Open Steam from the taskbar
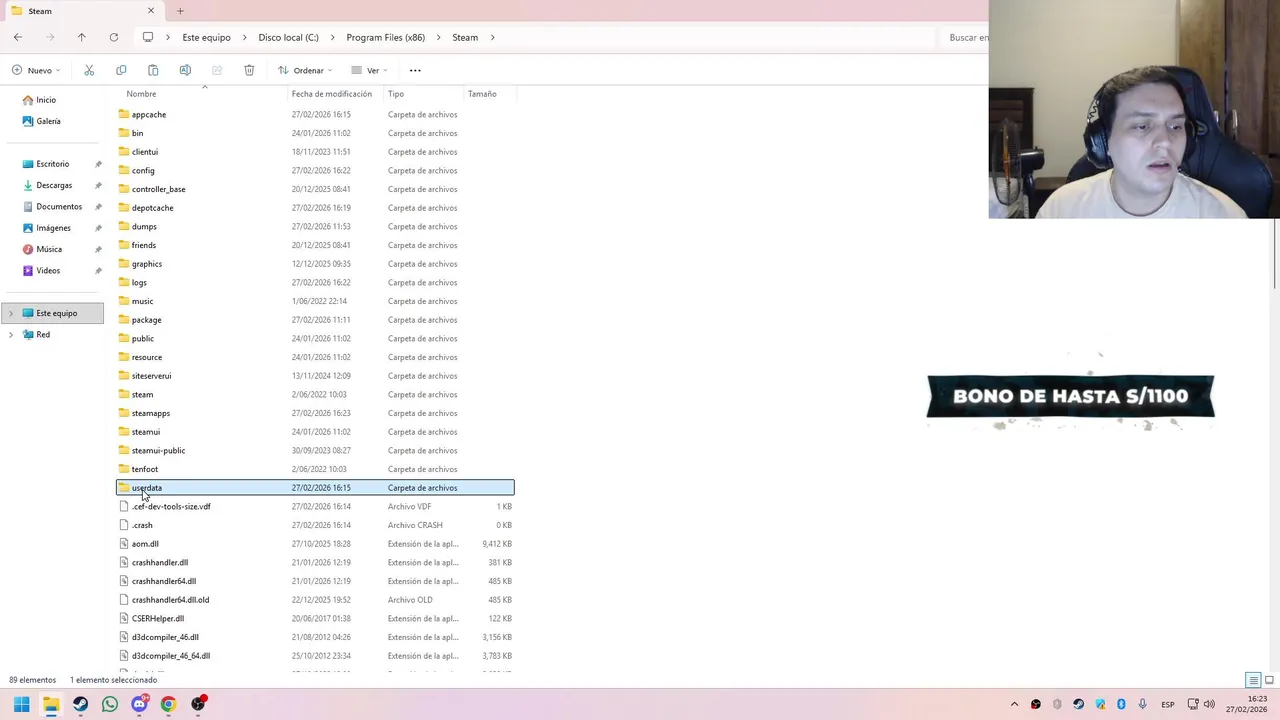Screen dimensions: 1280x720 point(81,704)
